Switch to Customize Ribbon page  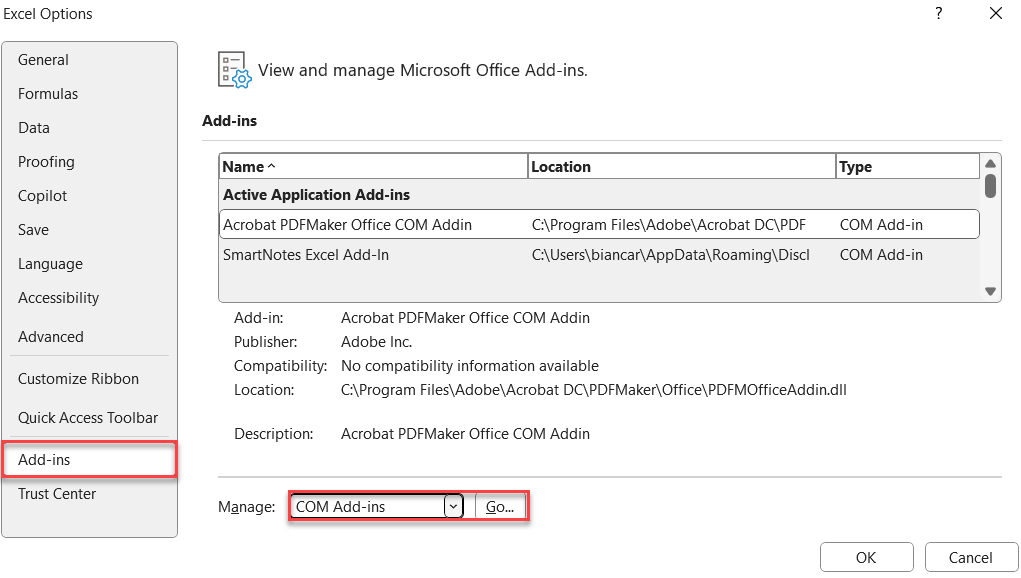click(x=78, y=378)
